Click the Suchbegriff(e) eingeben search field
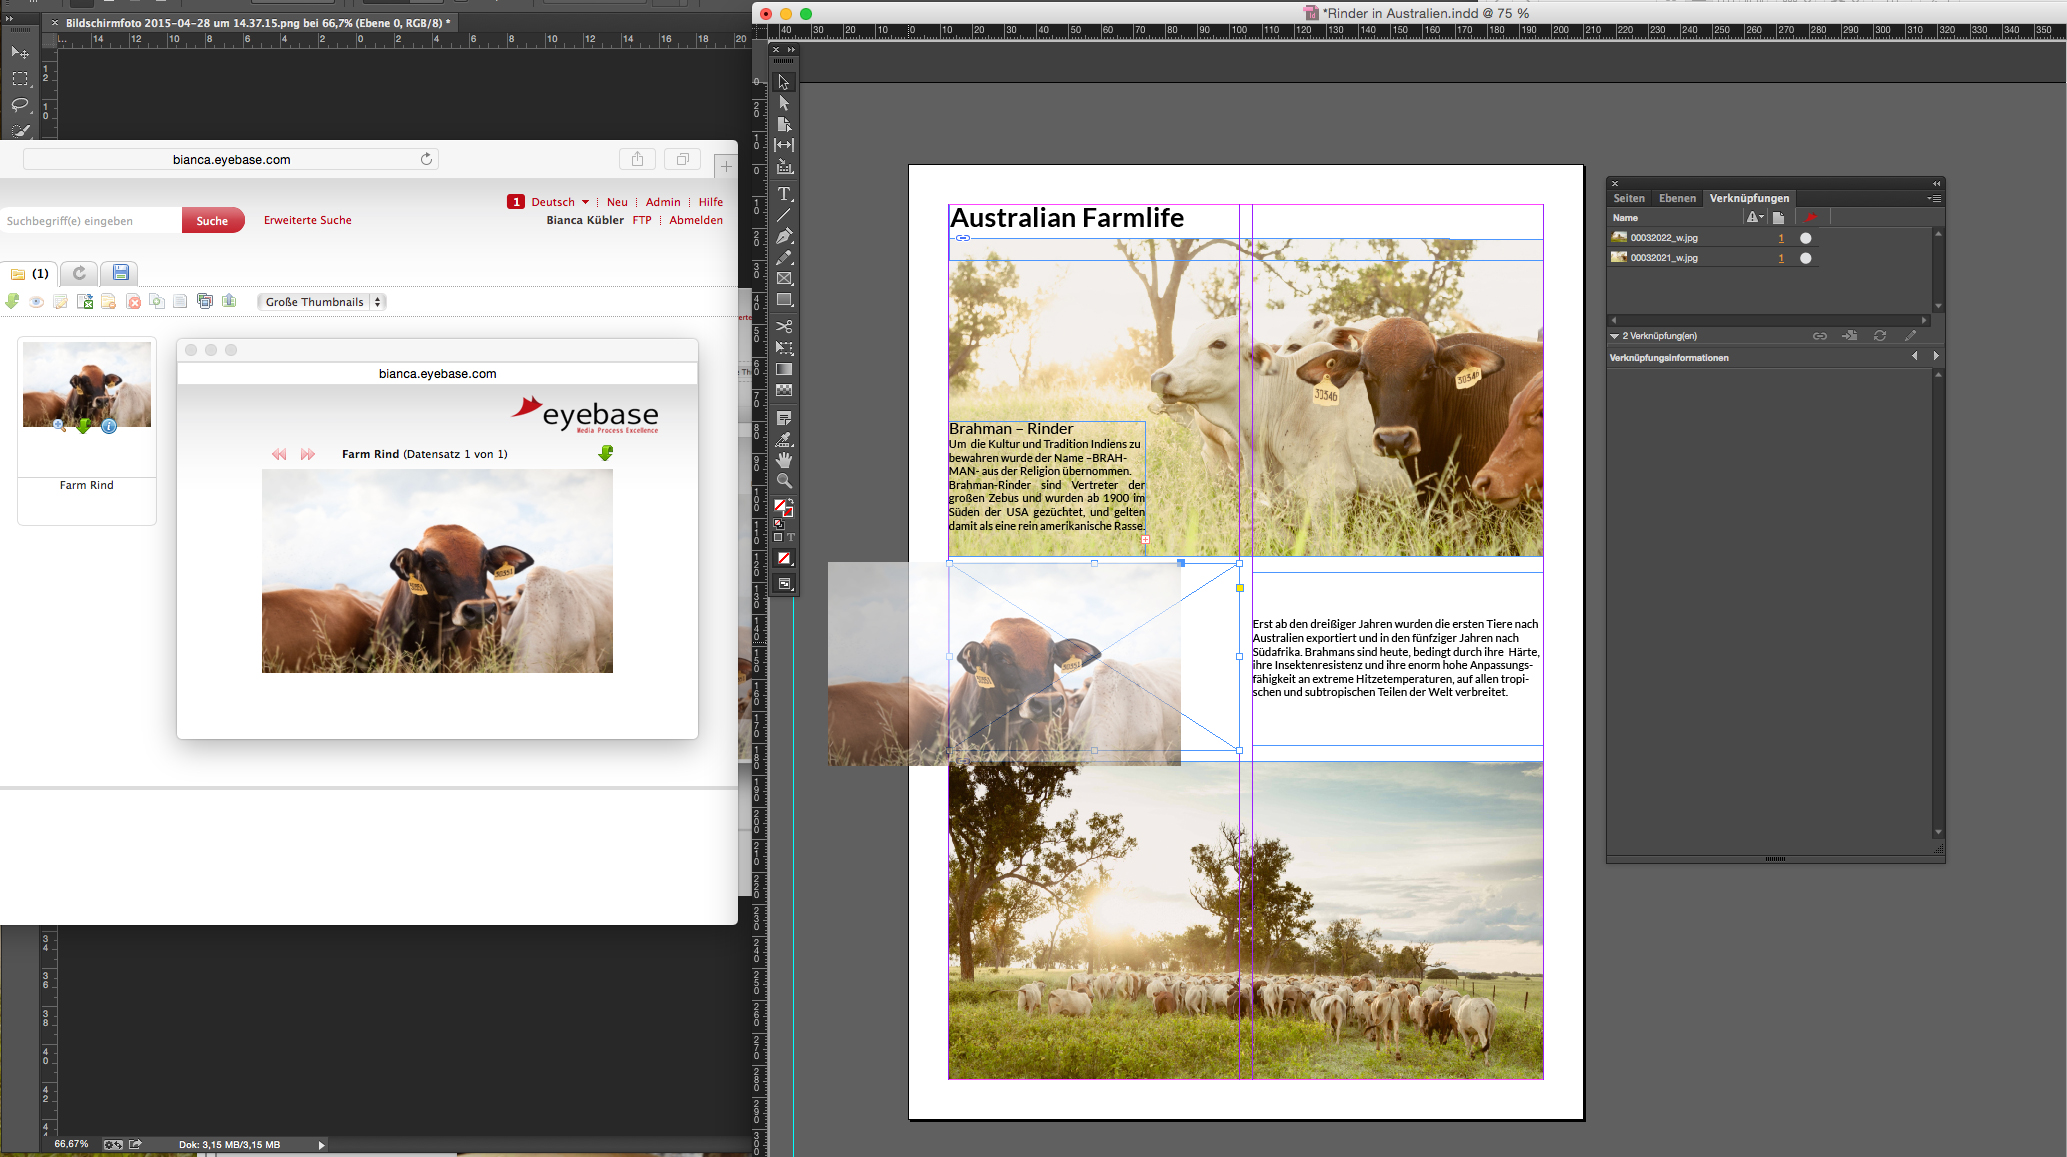2067x1157 pixels. [x=91, y=221]
